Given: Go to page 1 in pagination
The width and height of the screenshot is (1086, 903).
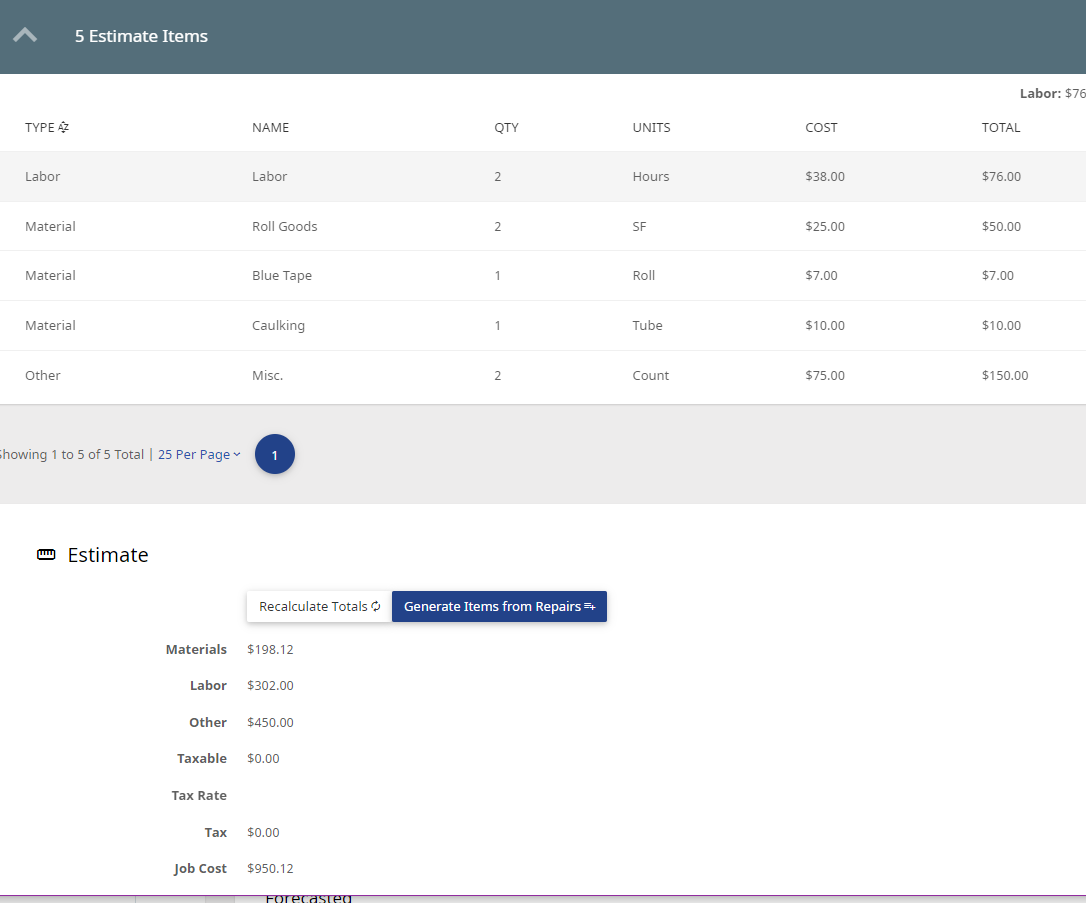Looking at the screenshot, I should click(x=275, y=454).
